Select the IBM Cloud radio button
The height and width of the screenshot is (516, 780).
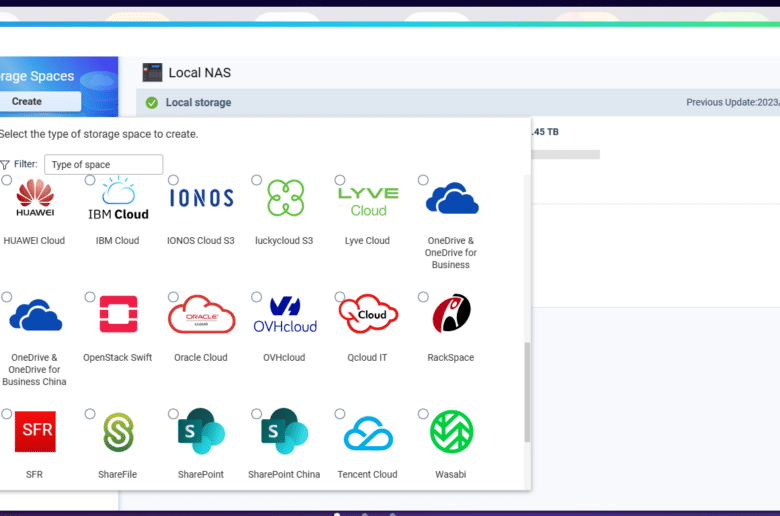point(90,180)
